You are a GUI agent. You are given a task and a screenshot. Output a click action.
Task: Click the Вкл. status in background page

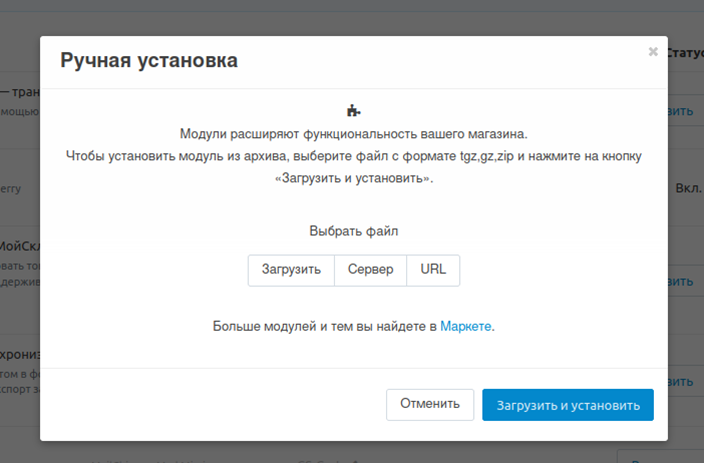[688, 188]
